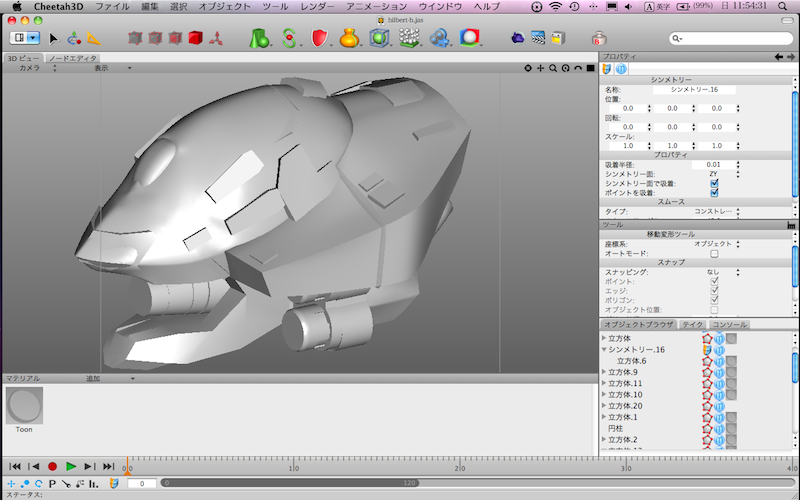This screenshot has width=800, height=500.
Task: Select the arrow selection tool in toolbar
Action: point(54,38)
